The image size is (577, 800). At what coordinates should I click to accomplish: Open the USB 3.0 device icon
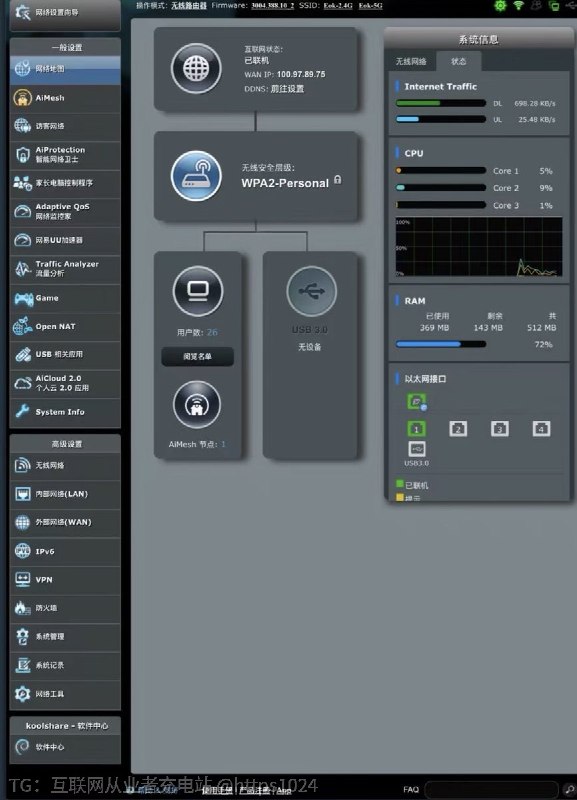pyautogui.click(x=311, y=291)
